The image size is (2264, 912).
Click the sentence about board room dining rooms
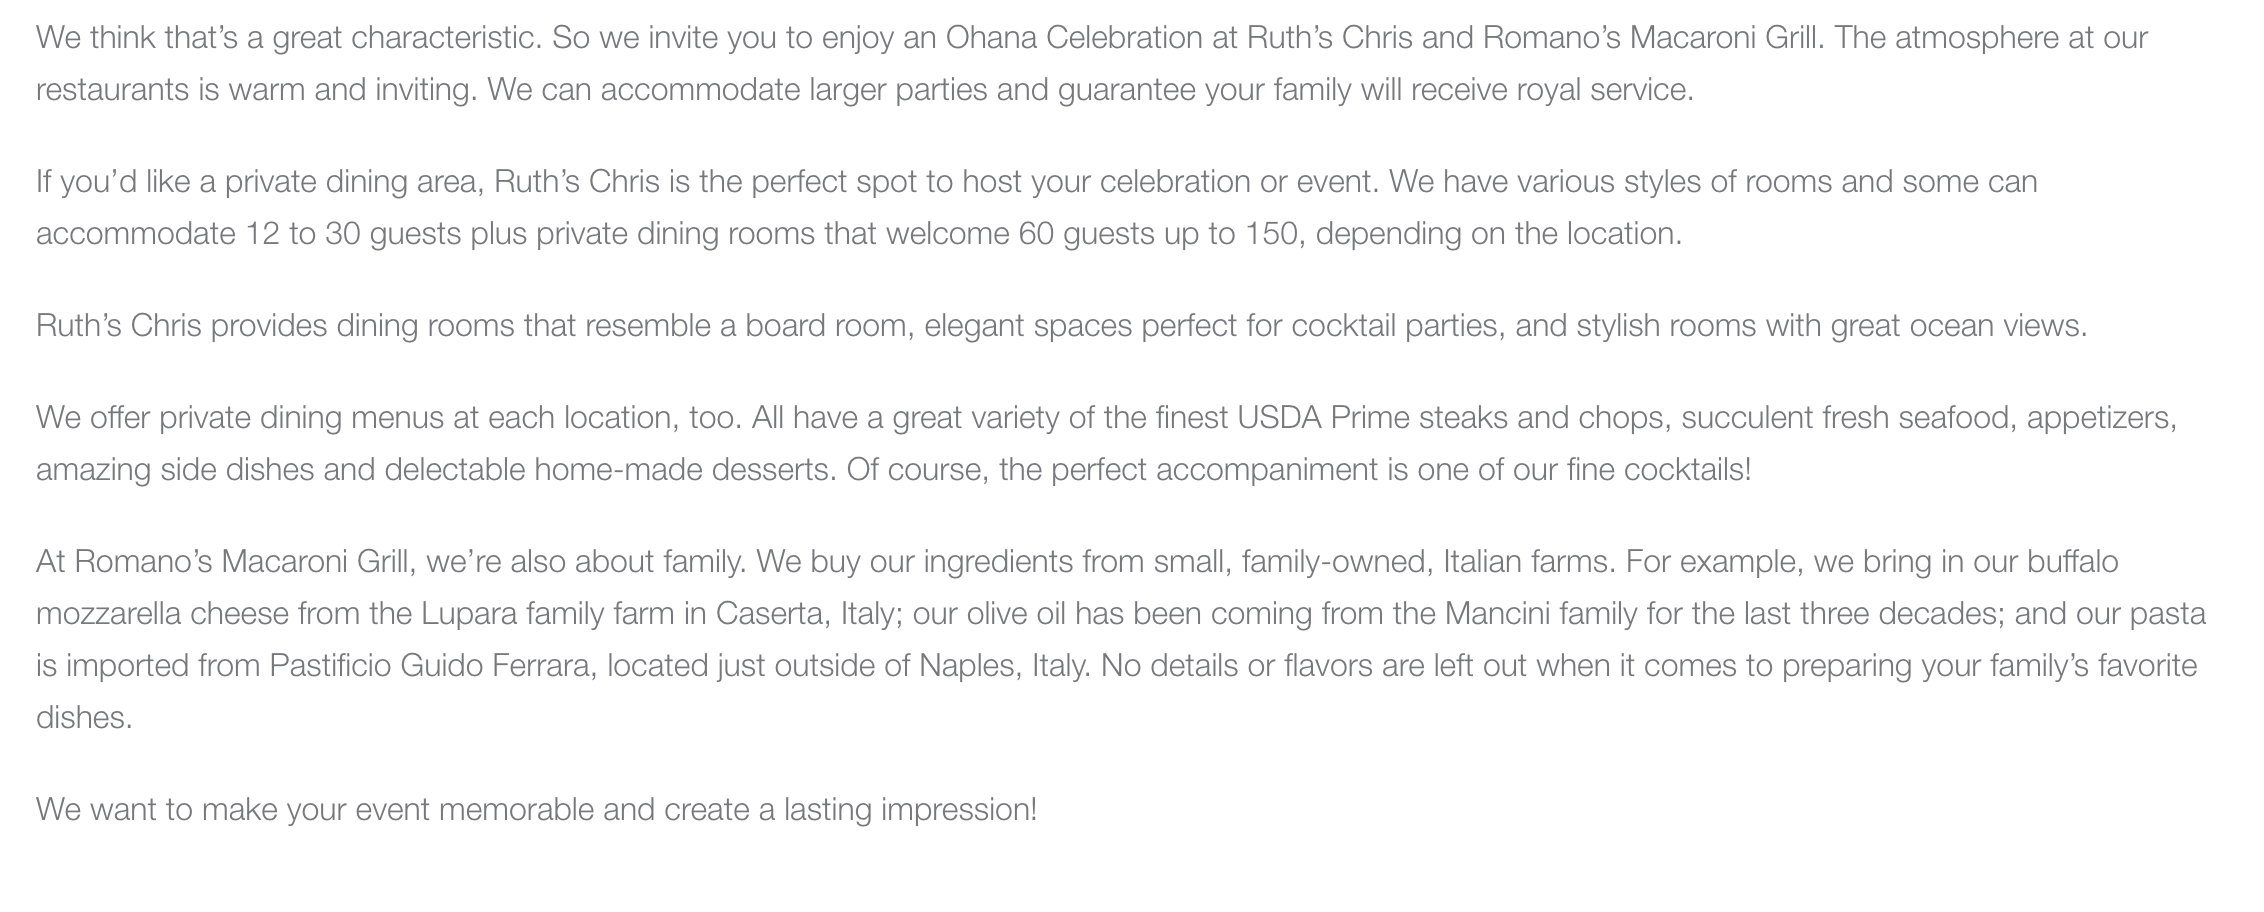(1062, 326)
